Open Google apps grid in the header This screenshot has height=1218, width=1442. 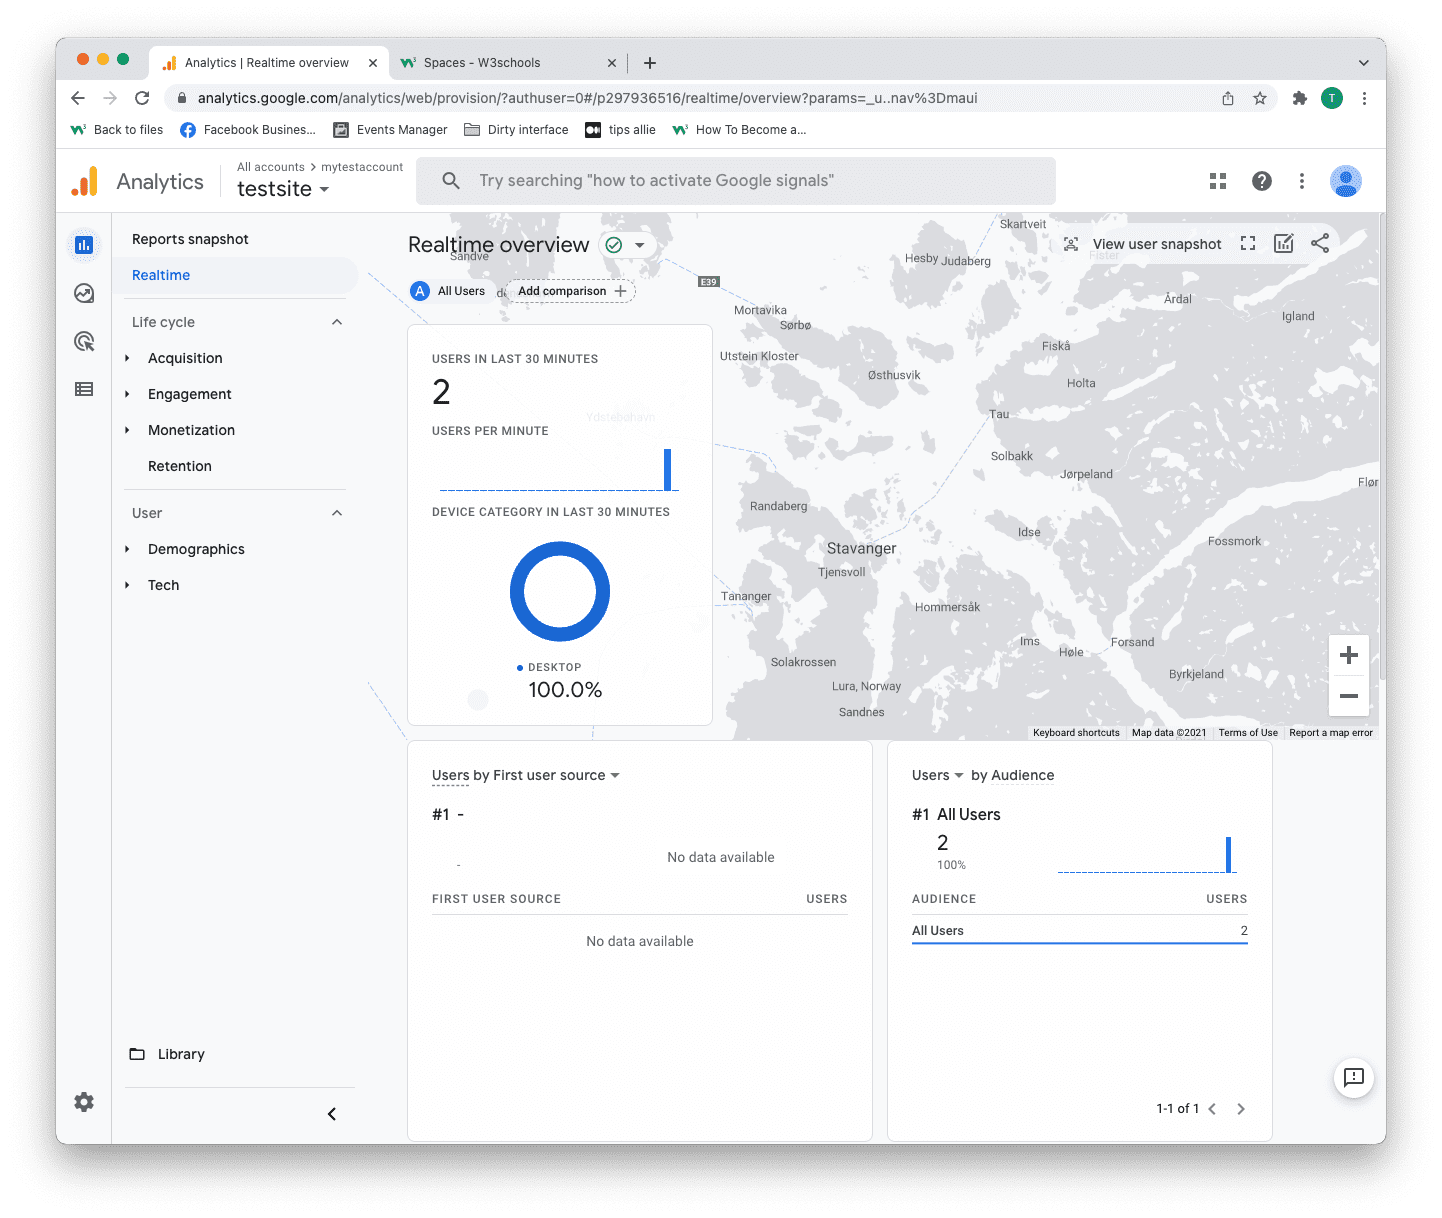tap(1217, 181)
